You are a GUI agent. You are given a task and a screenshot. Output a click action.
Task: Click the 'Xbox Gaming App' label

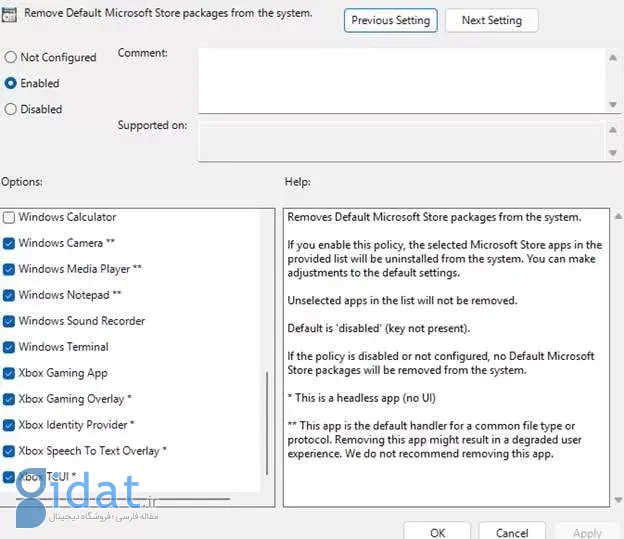point(63,373)
